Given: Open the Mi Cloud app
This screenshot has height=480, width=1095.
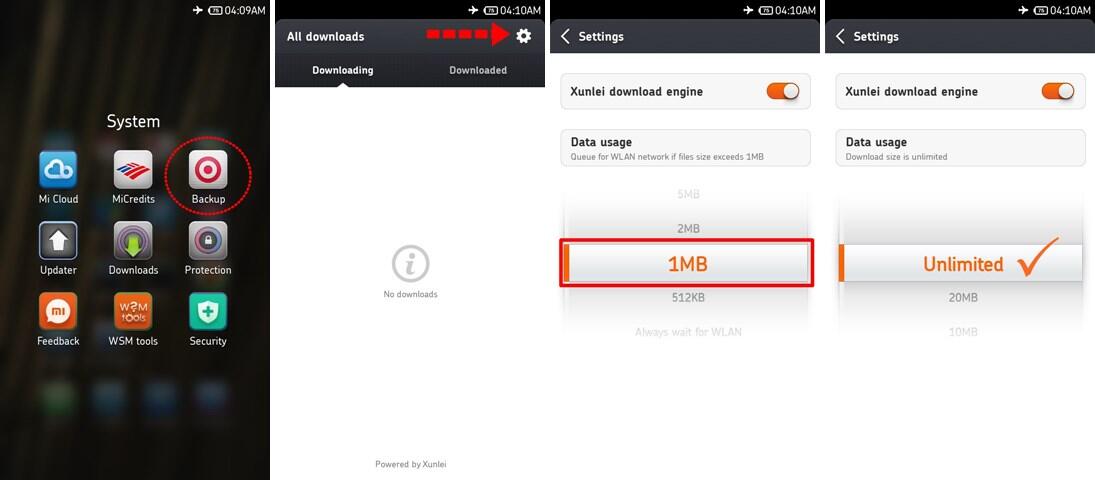Looking at the screenshot, I should pos(58,170).
